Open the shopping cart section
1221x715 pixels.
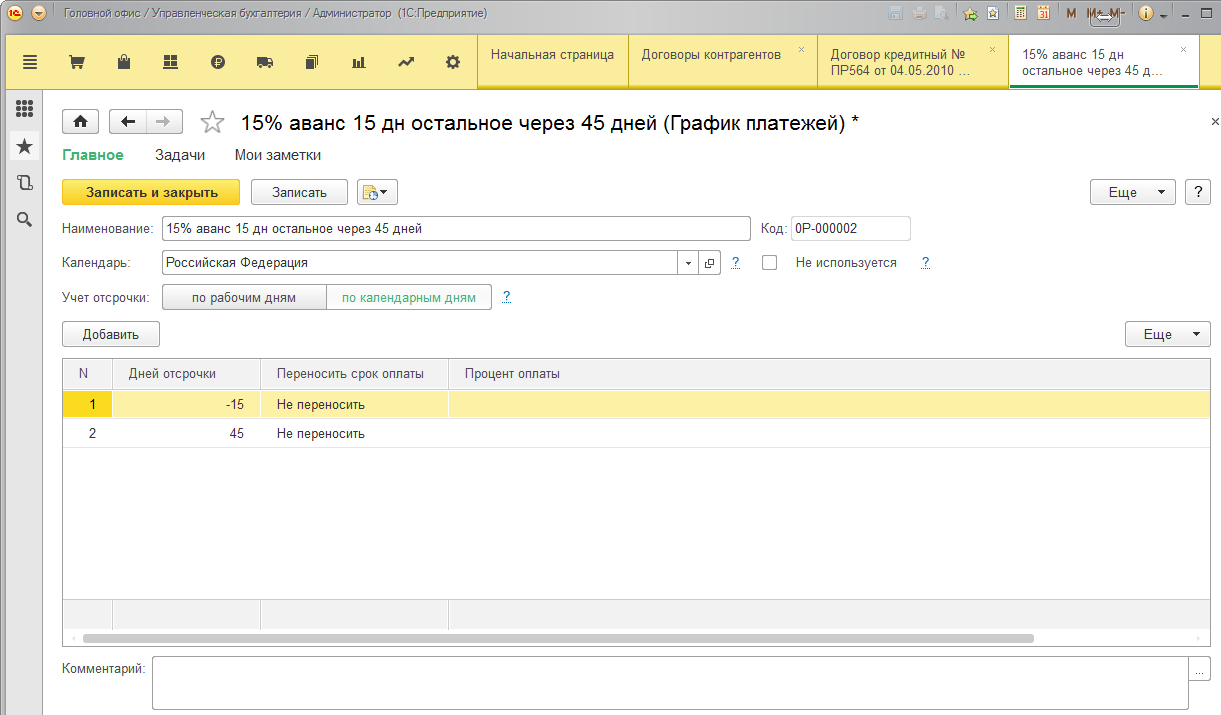coord(76,62)
